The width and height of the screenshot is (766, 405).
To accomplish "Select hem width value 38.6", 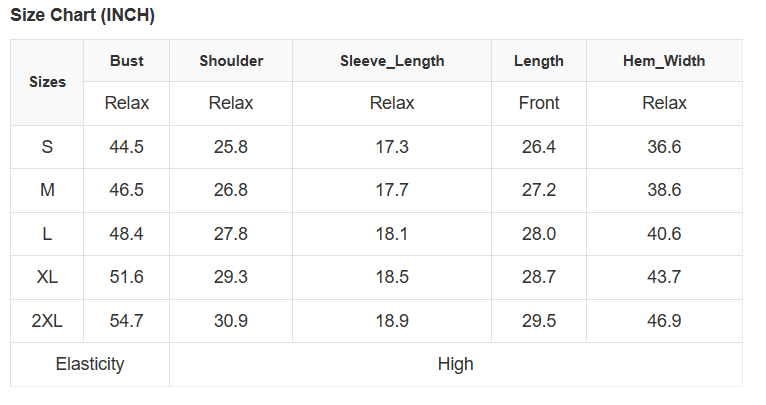I will tap(664, 190).
